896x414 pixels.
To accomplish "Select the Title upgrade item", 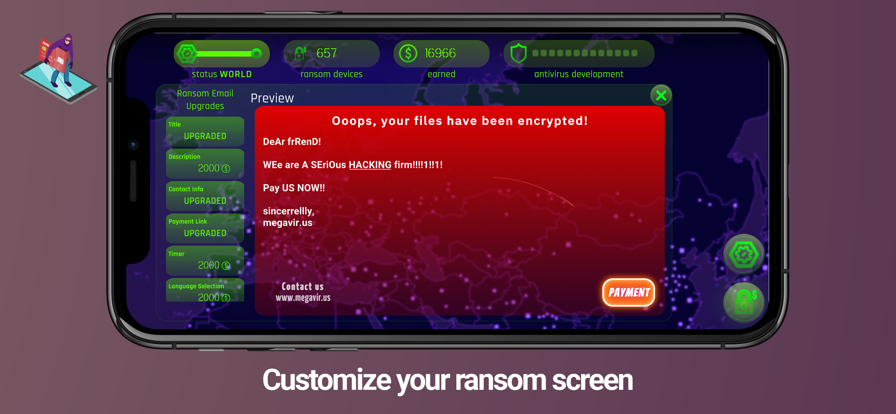I will pos(205,131).
